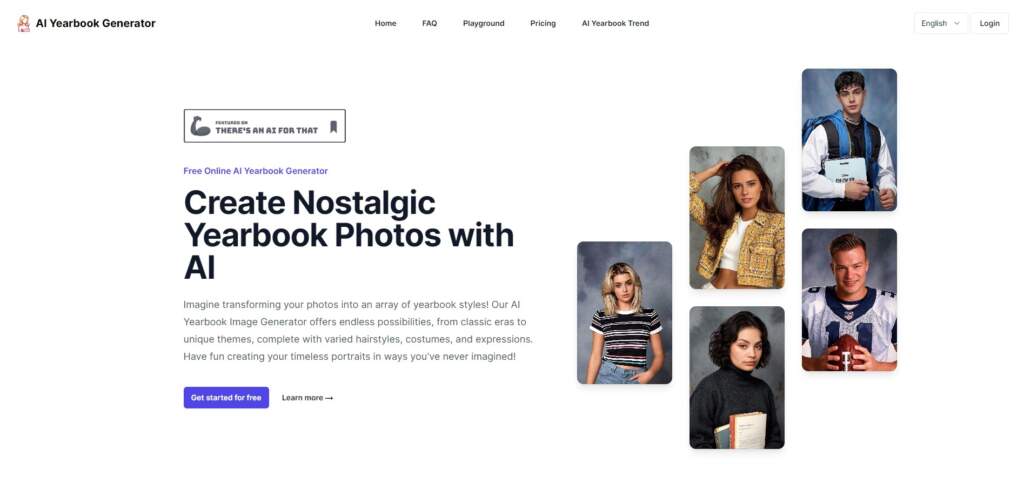
Task: Open the yellow tweed jacket portrait
Action: click(737, 218)
